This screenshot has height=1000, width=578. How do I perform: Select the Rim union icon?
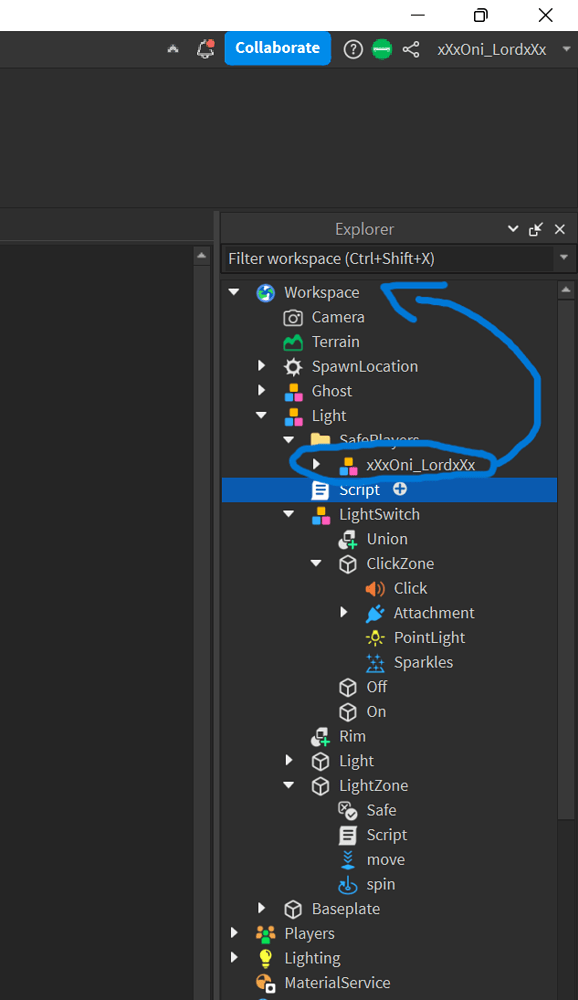(320, 737)
